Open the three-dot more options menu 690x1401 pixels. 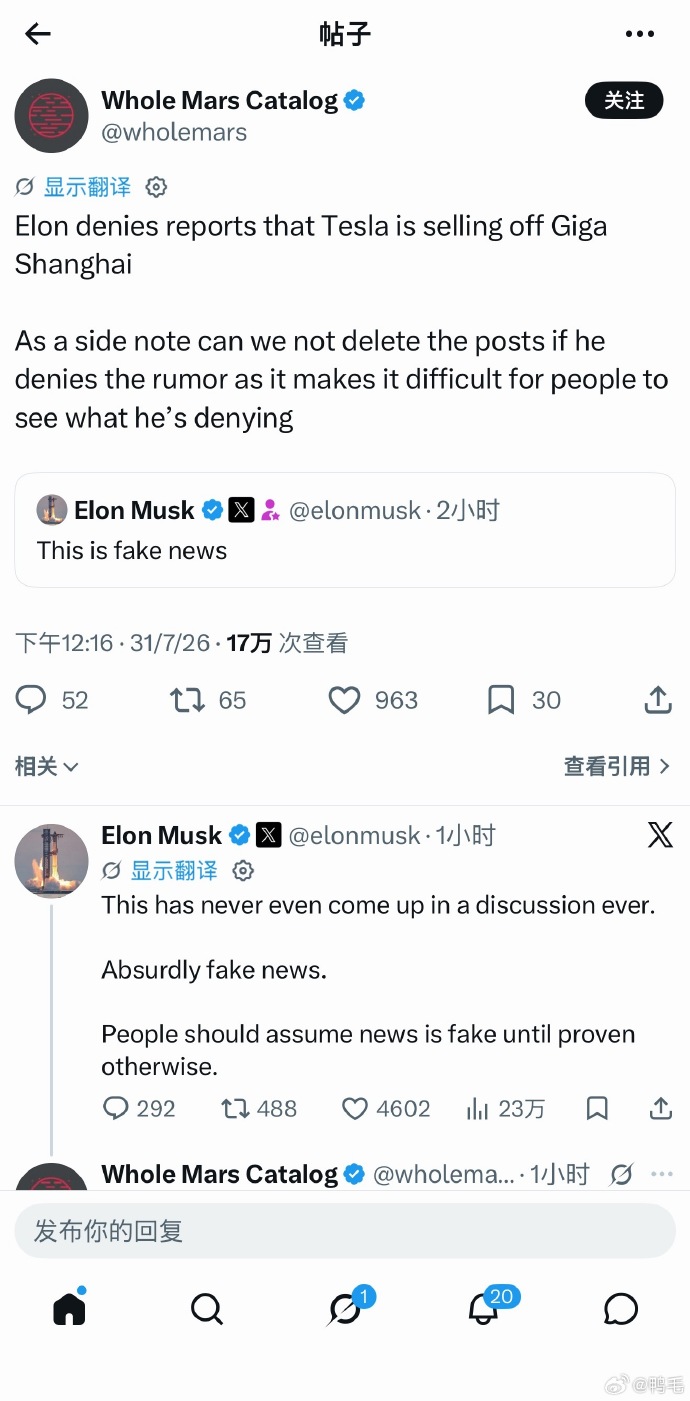[640, 34]
